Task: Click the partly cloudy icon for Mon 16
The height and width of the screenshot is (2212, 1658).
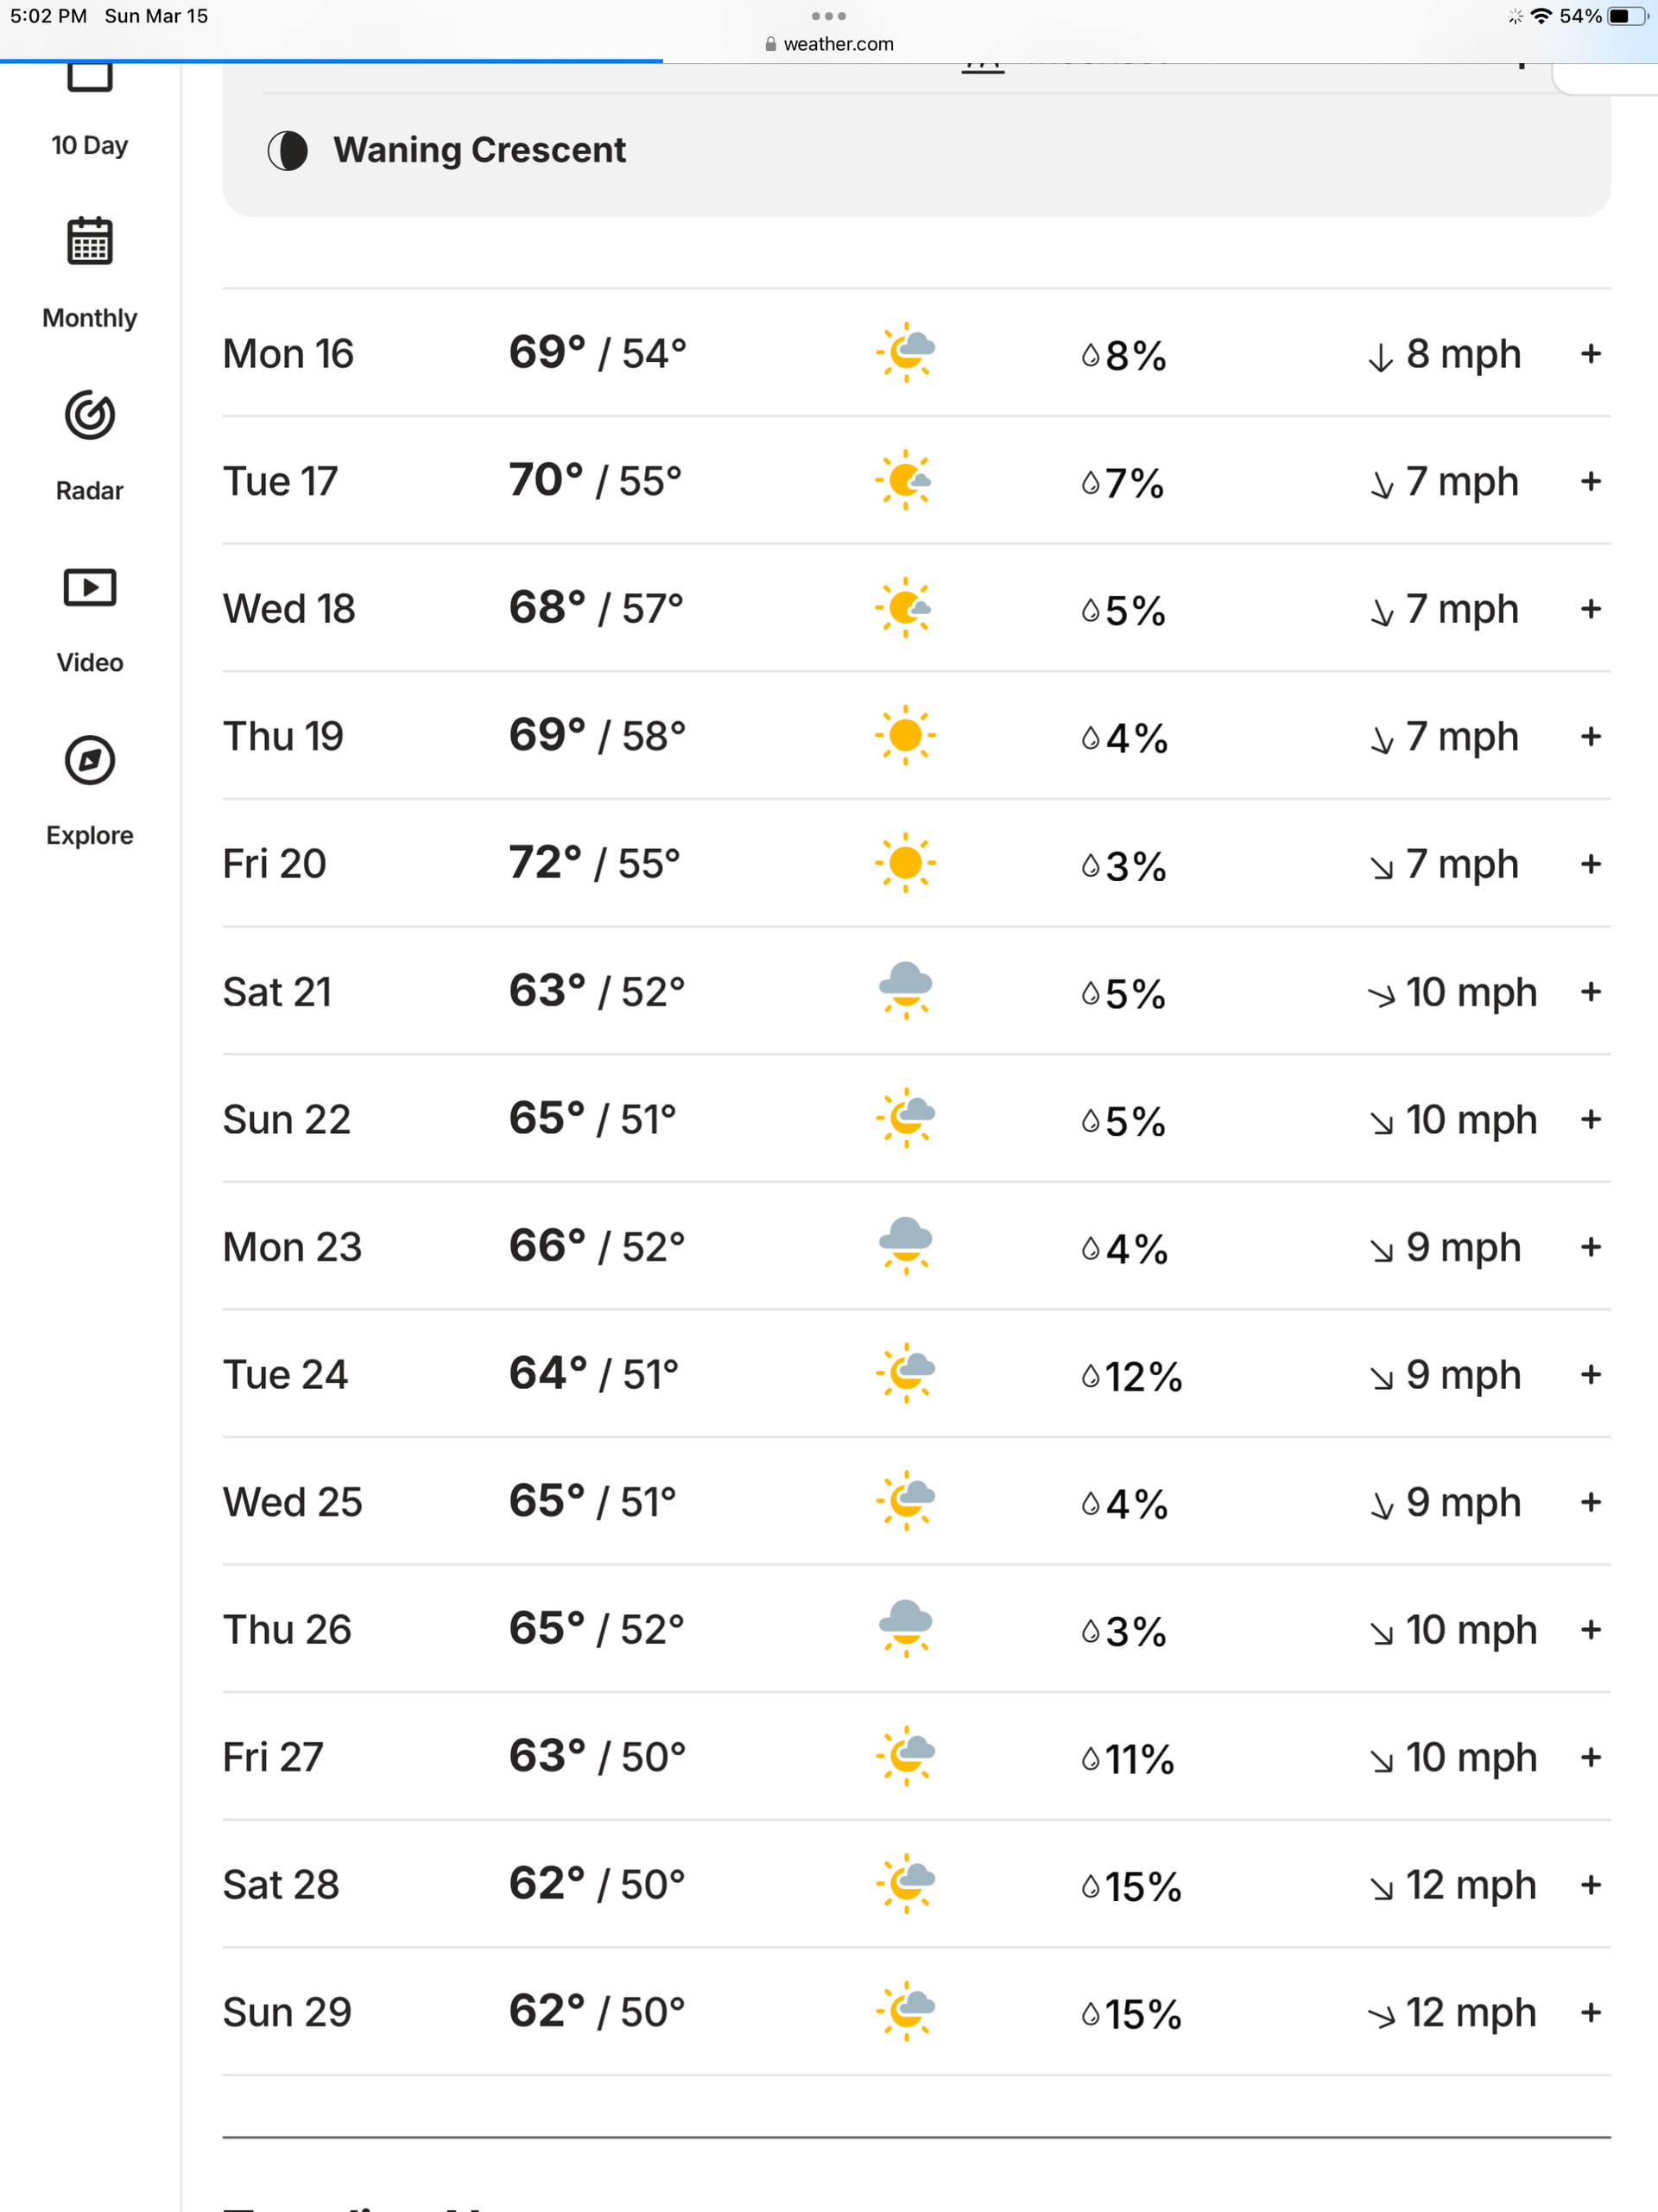Action: pos(906,353)
